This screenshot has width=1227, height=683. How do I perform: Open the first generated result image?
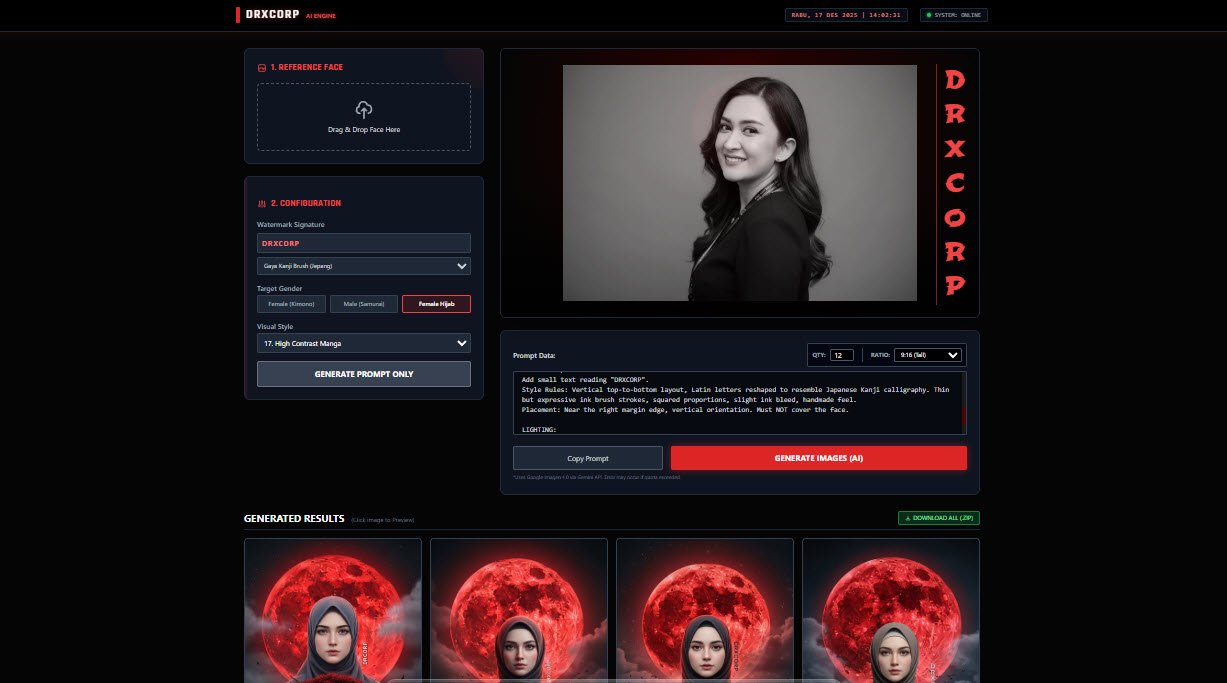pos(333,610)
